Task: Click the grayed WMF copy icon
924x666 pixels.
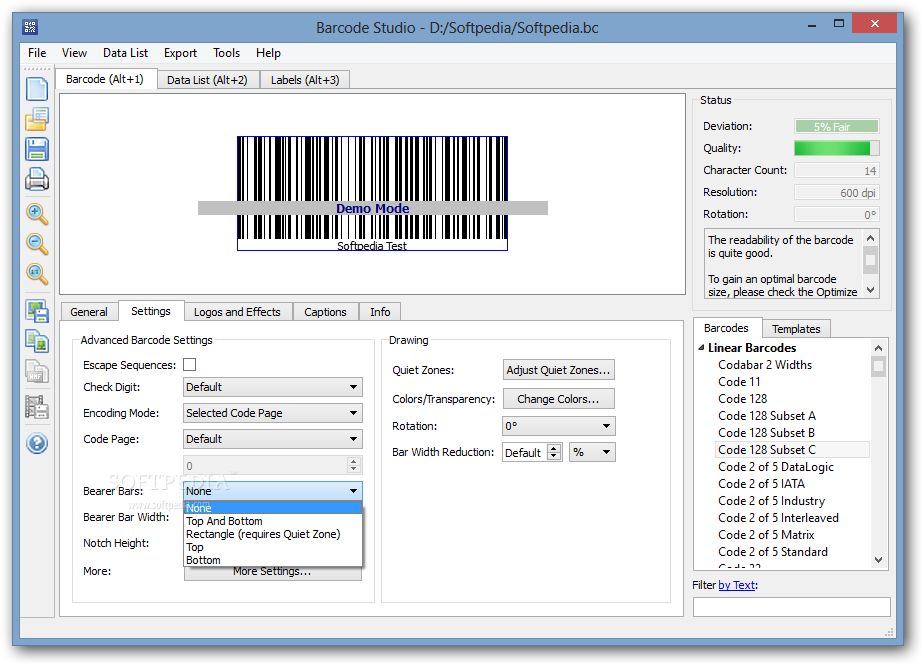Action: coord(37,372)
